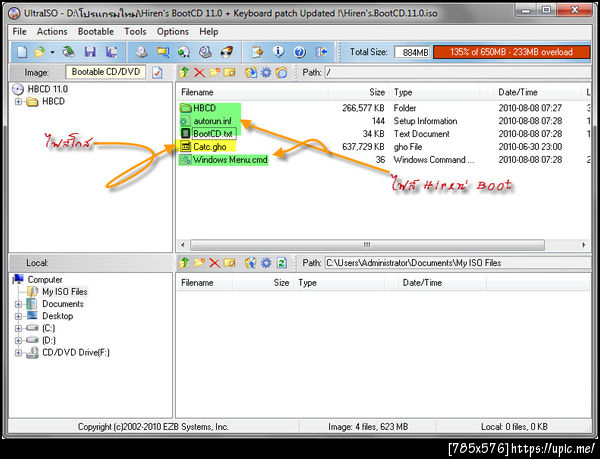Viewport: 600px width, 459px height.
Task: Expand the Desktop node in the Local tree
Action: point(18,316)
